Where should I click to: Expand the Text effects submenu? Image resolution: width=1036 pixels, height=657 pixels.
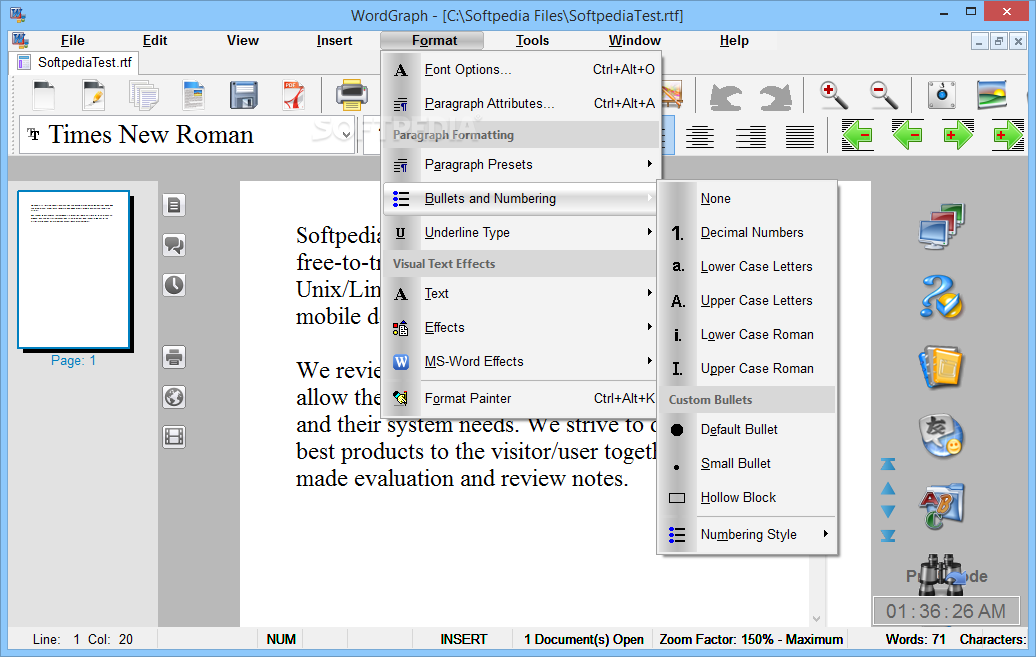pyautogui.click(x=520, y=293)
